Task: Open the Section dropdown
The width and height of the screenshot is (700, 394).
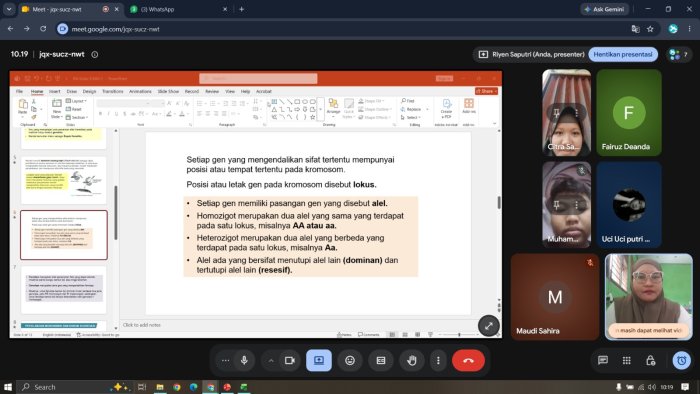Action: tap(77, 117)
